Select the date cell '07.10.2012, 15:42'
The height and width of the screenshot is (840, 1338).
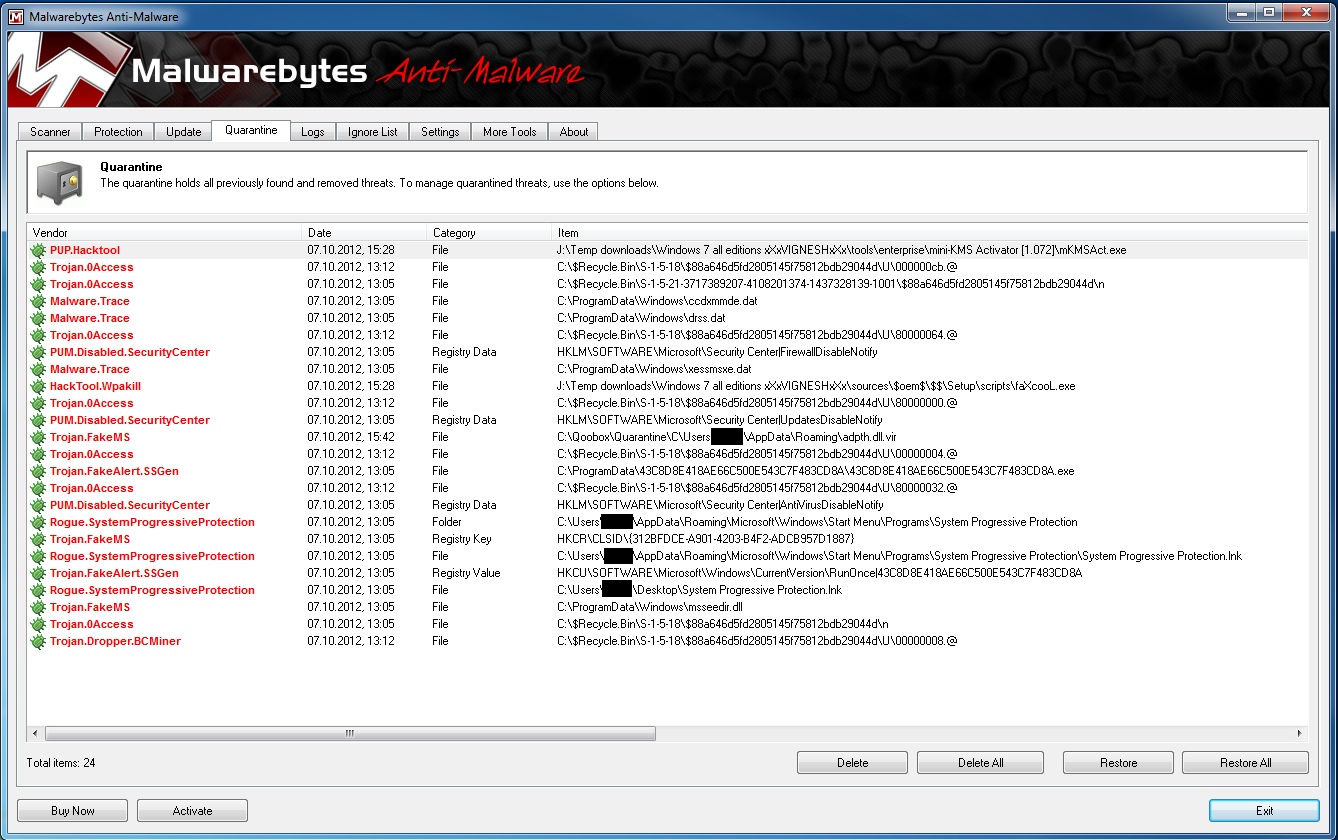[x=350, y=437]
